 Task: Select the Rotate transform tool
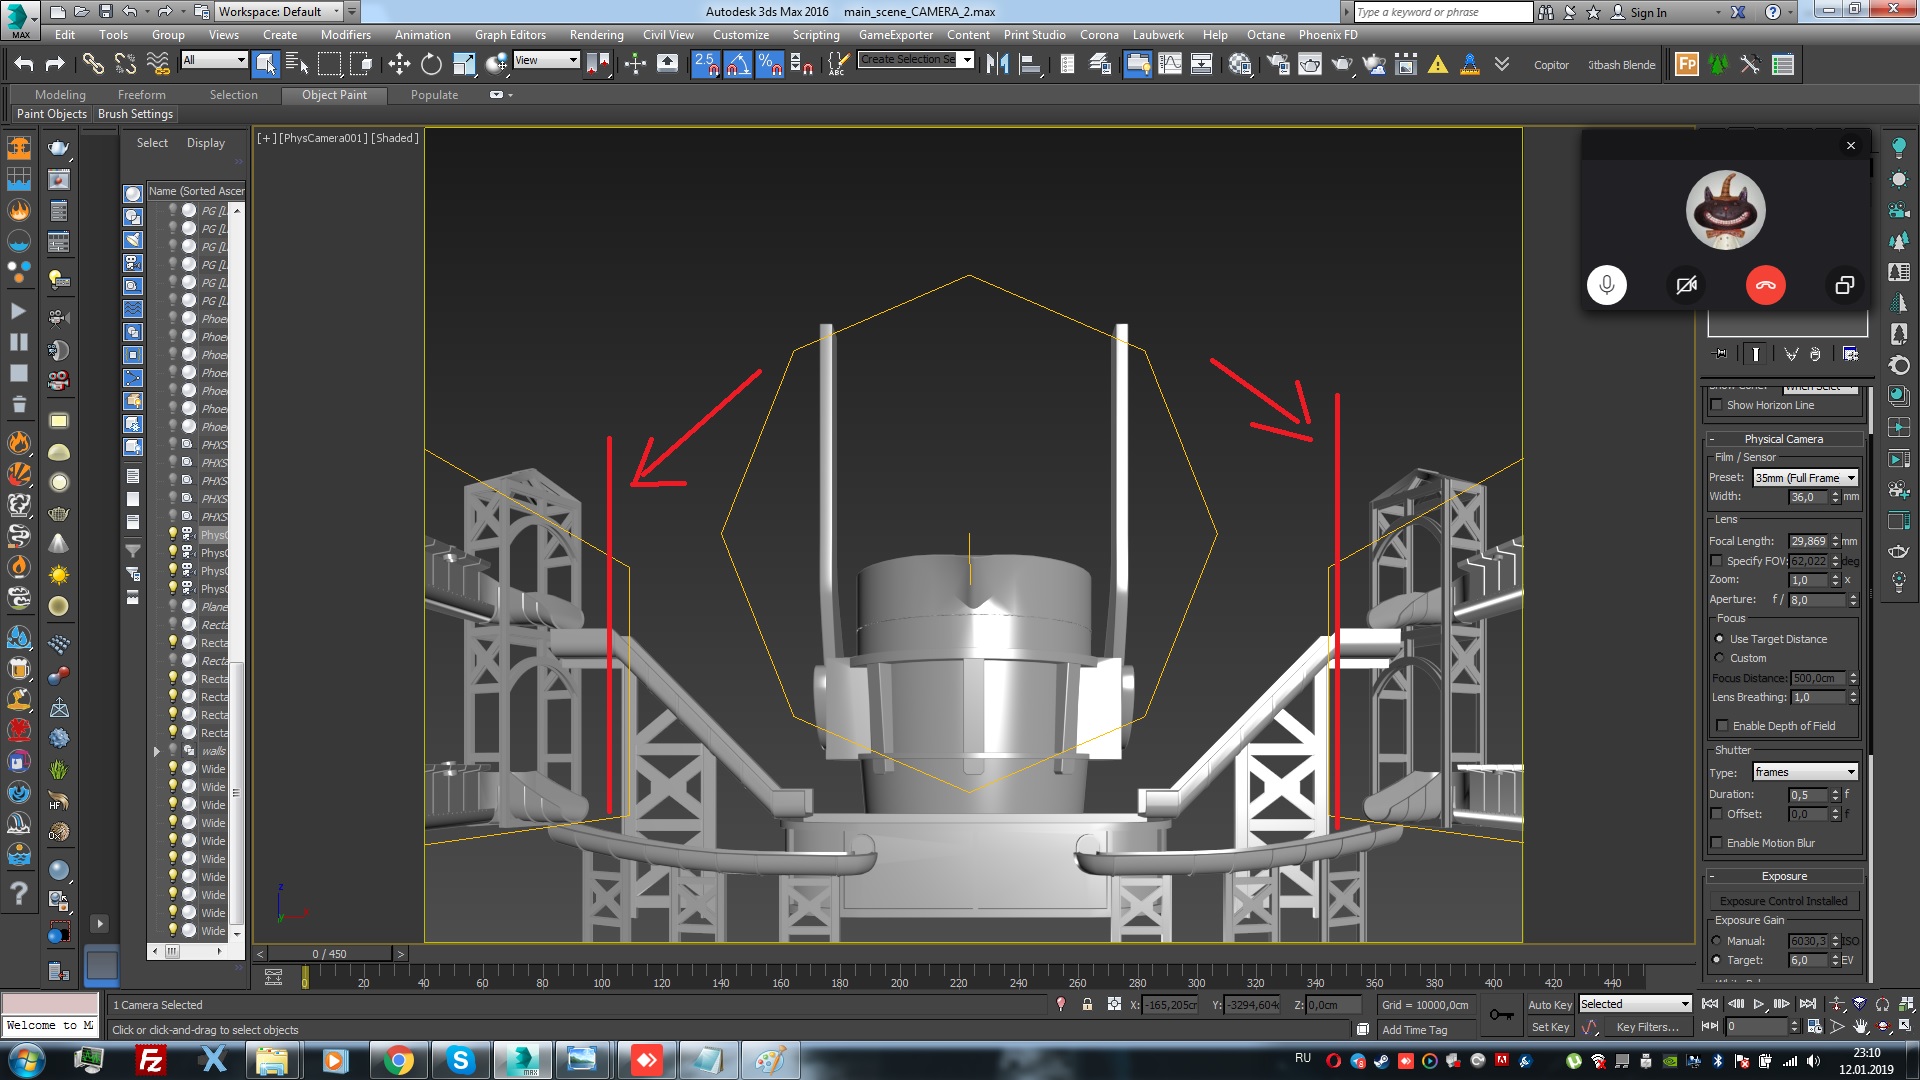pyautogui.click(x=431, y=65)
